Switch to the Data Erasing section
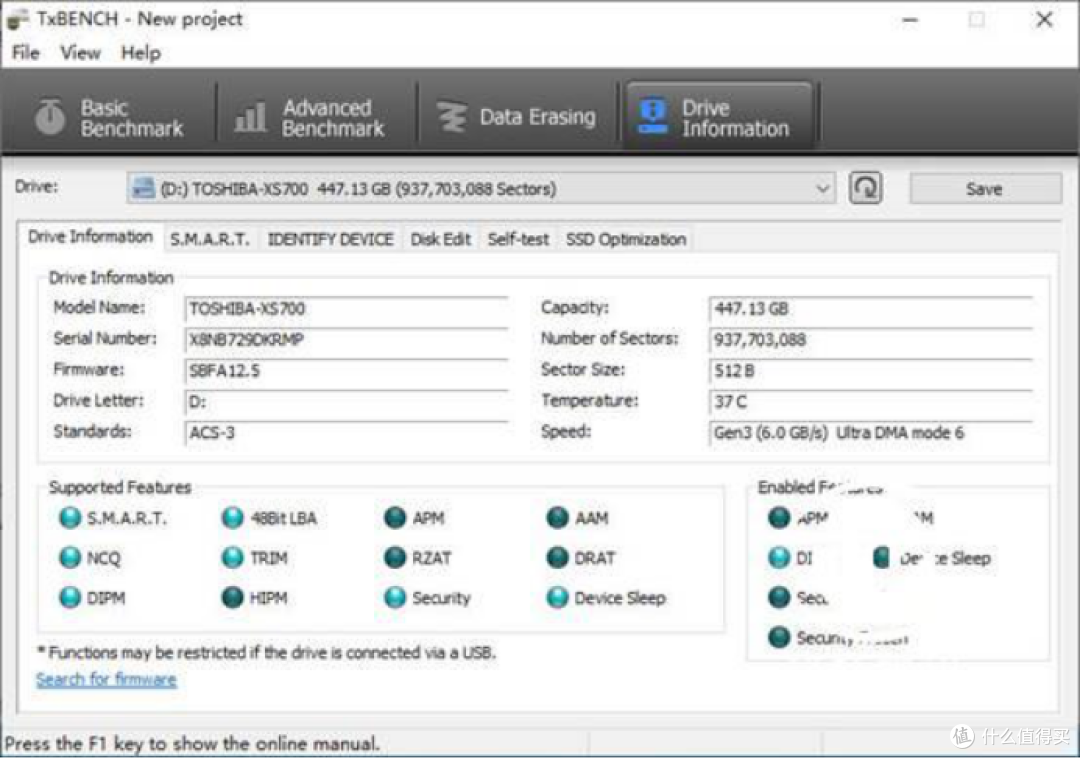The image size is (1080, 759). 517,117
